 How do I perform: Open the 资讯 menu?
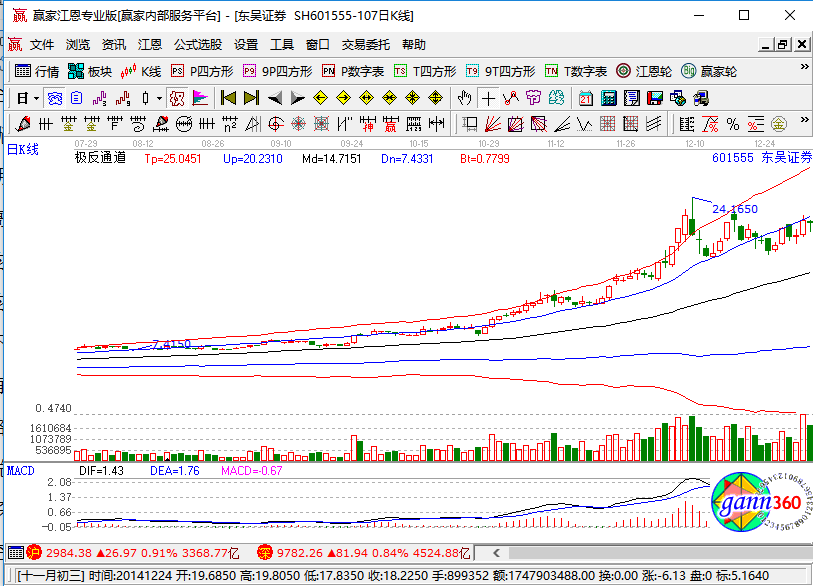click(114, 45)
